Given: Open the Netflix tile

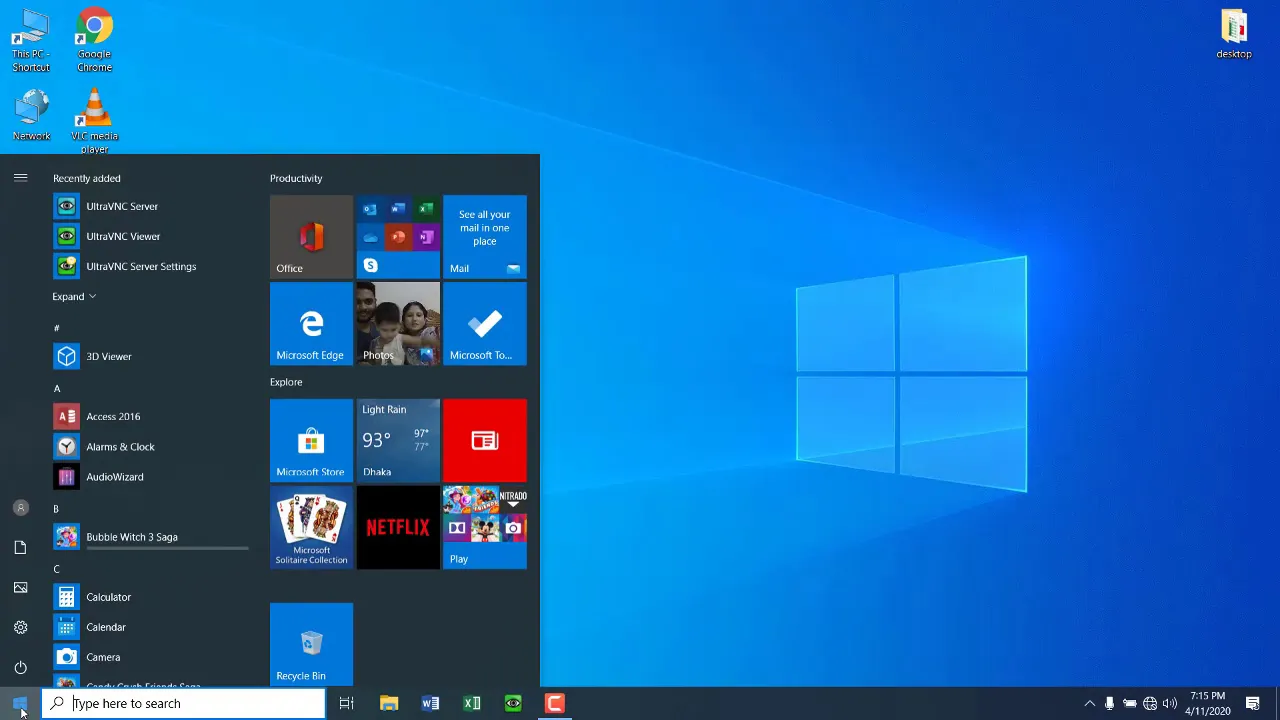Looking at the screenshot, I should pos(398,527).
